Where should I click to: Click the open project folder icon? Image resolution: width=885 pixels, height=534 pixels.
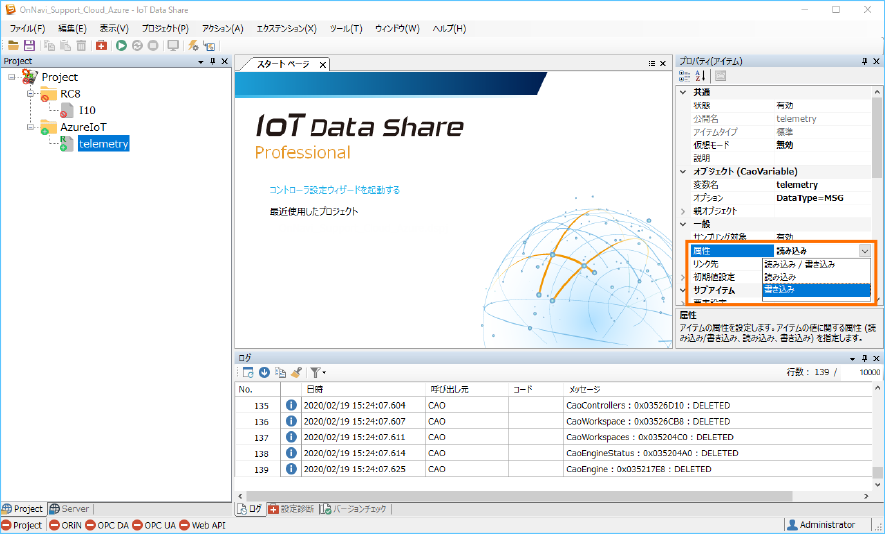point(13,45)
